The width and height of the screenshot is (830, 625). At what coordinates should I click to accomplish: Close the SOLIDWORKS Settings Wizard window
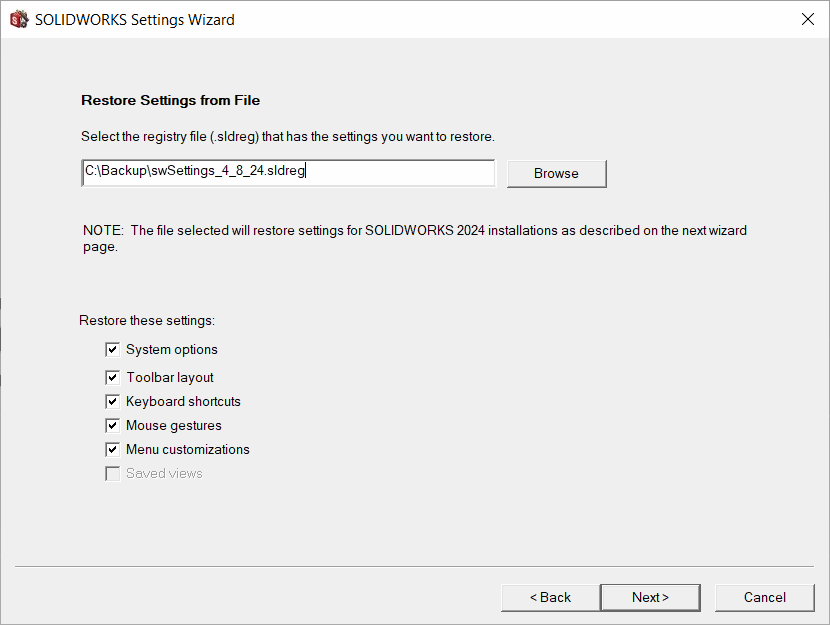[x=808, y=18]
